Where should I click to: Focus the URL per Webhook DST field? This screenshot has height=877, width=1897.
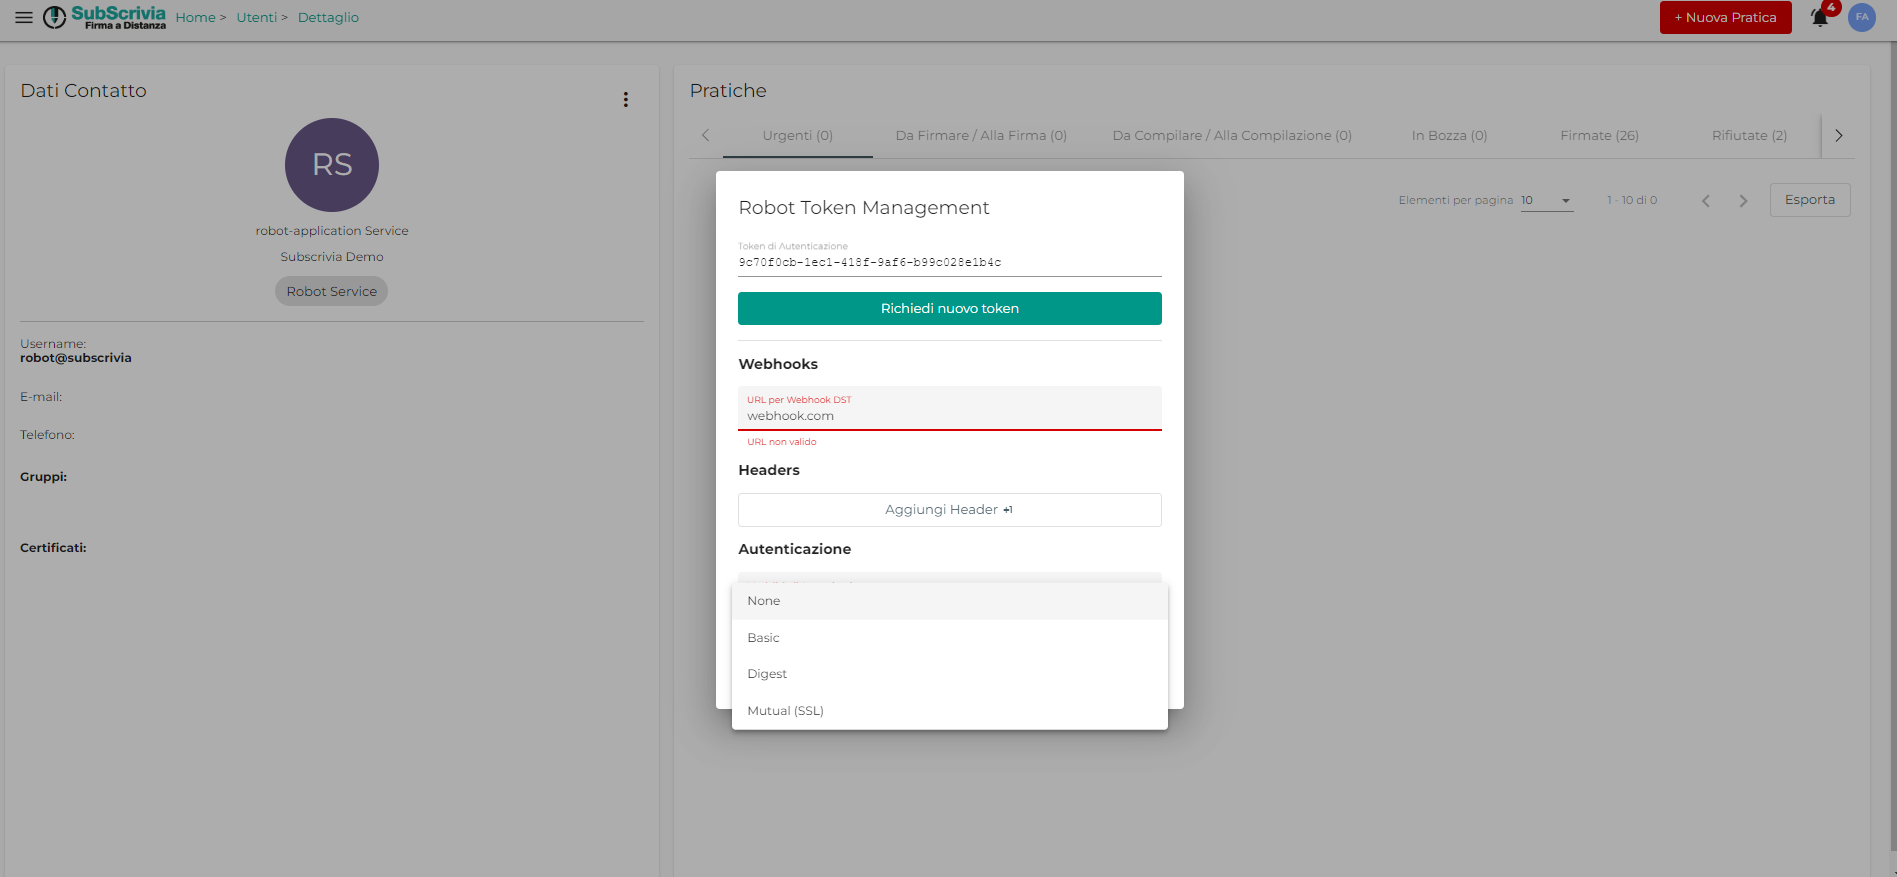tap(949, 416)
